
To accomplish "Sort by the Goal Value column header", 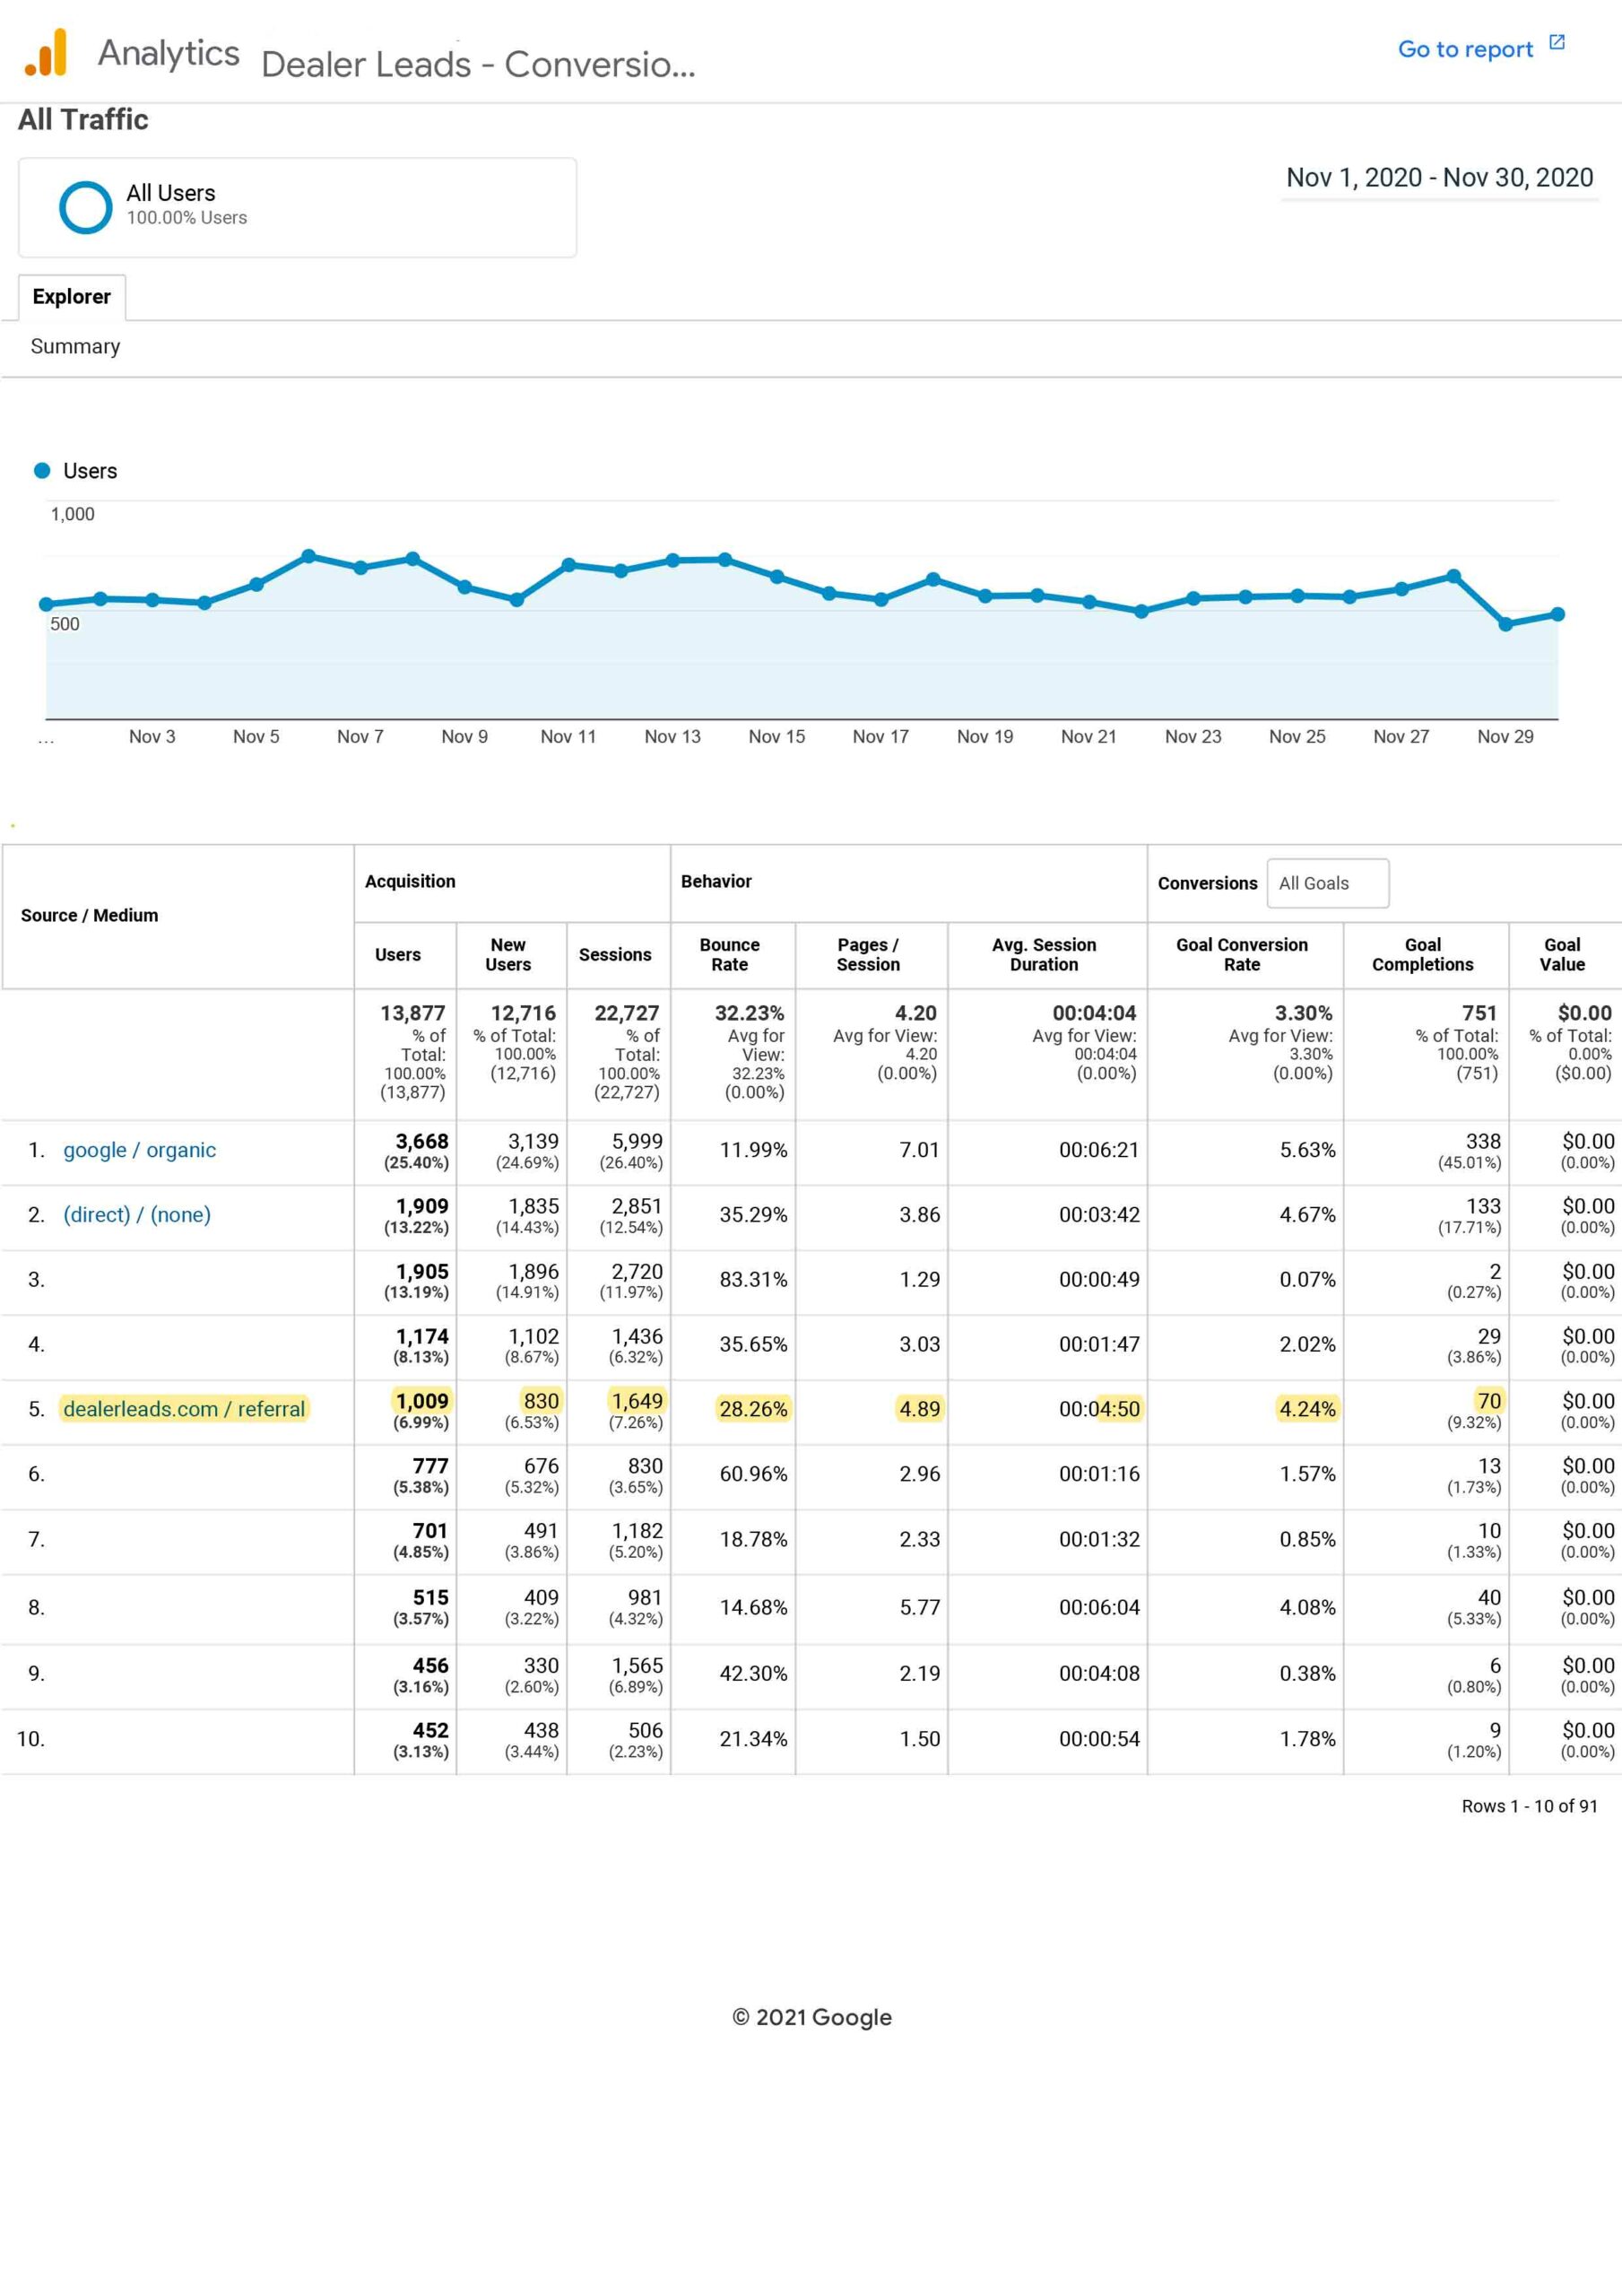I will [x=1562, y=955].
